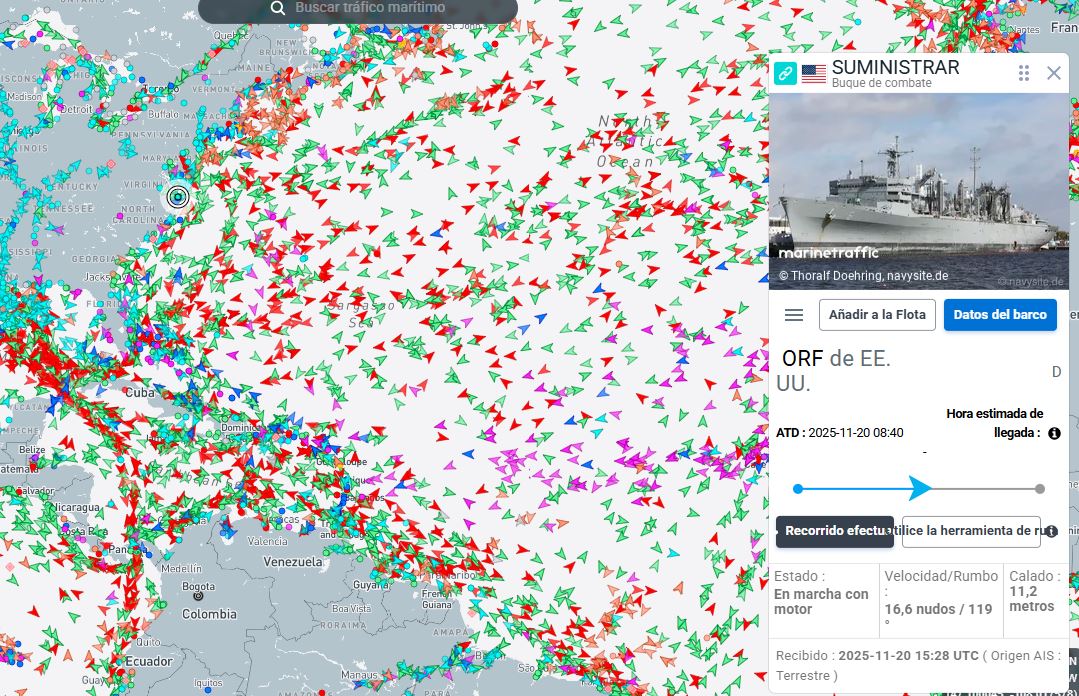The width and height of the screenshot is (1079, 696).
Task: Click the SUMINISTRAR vessel name title
Action: point(895,67)
